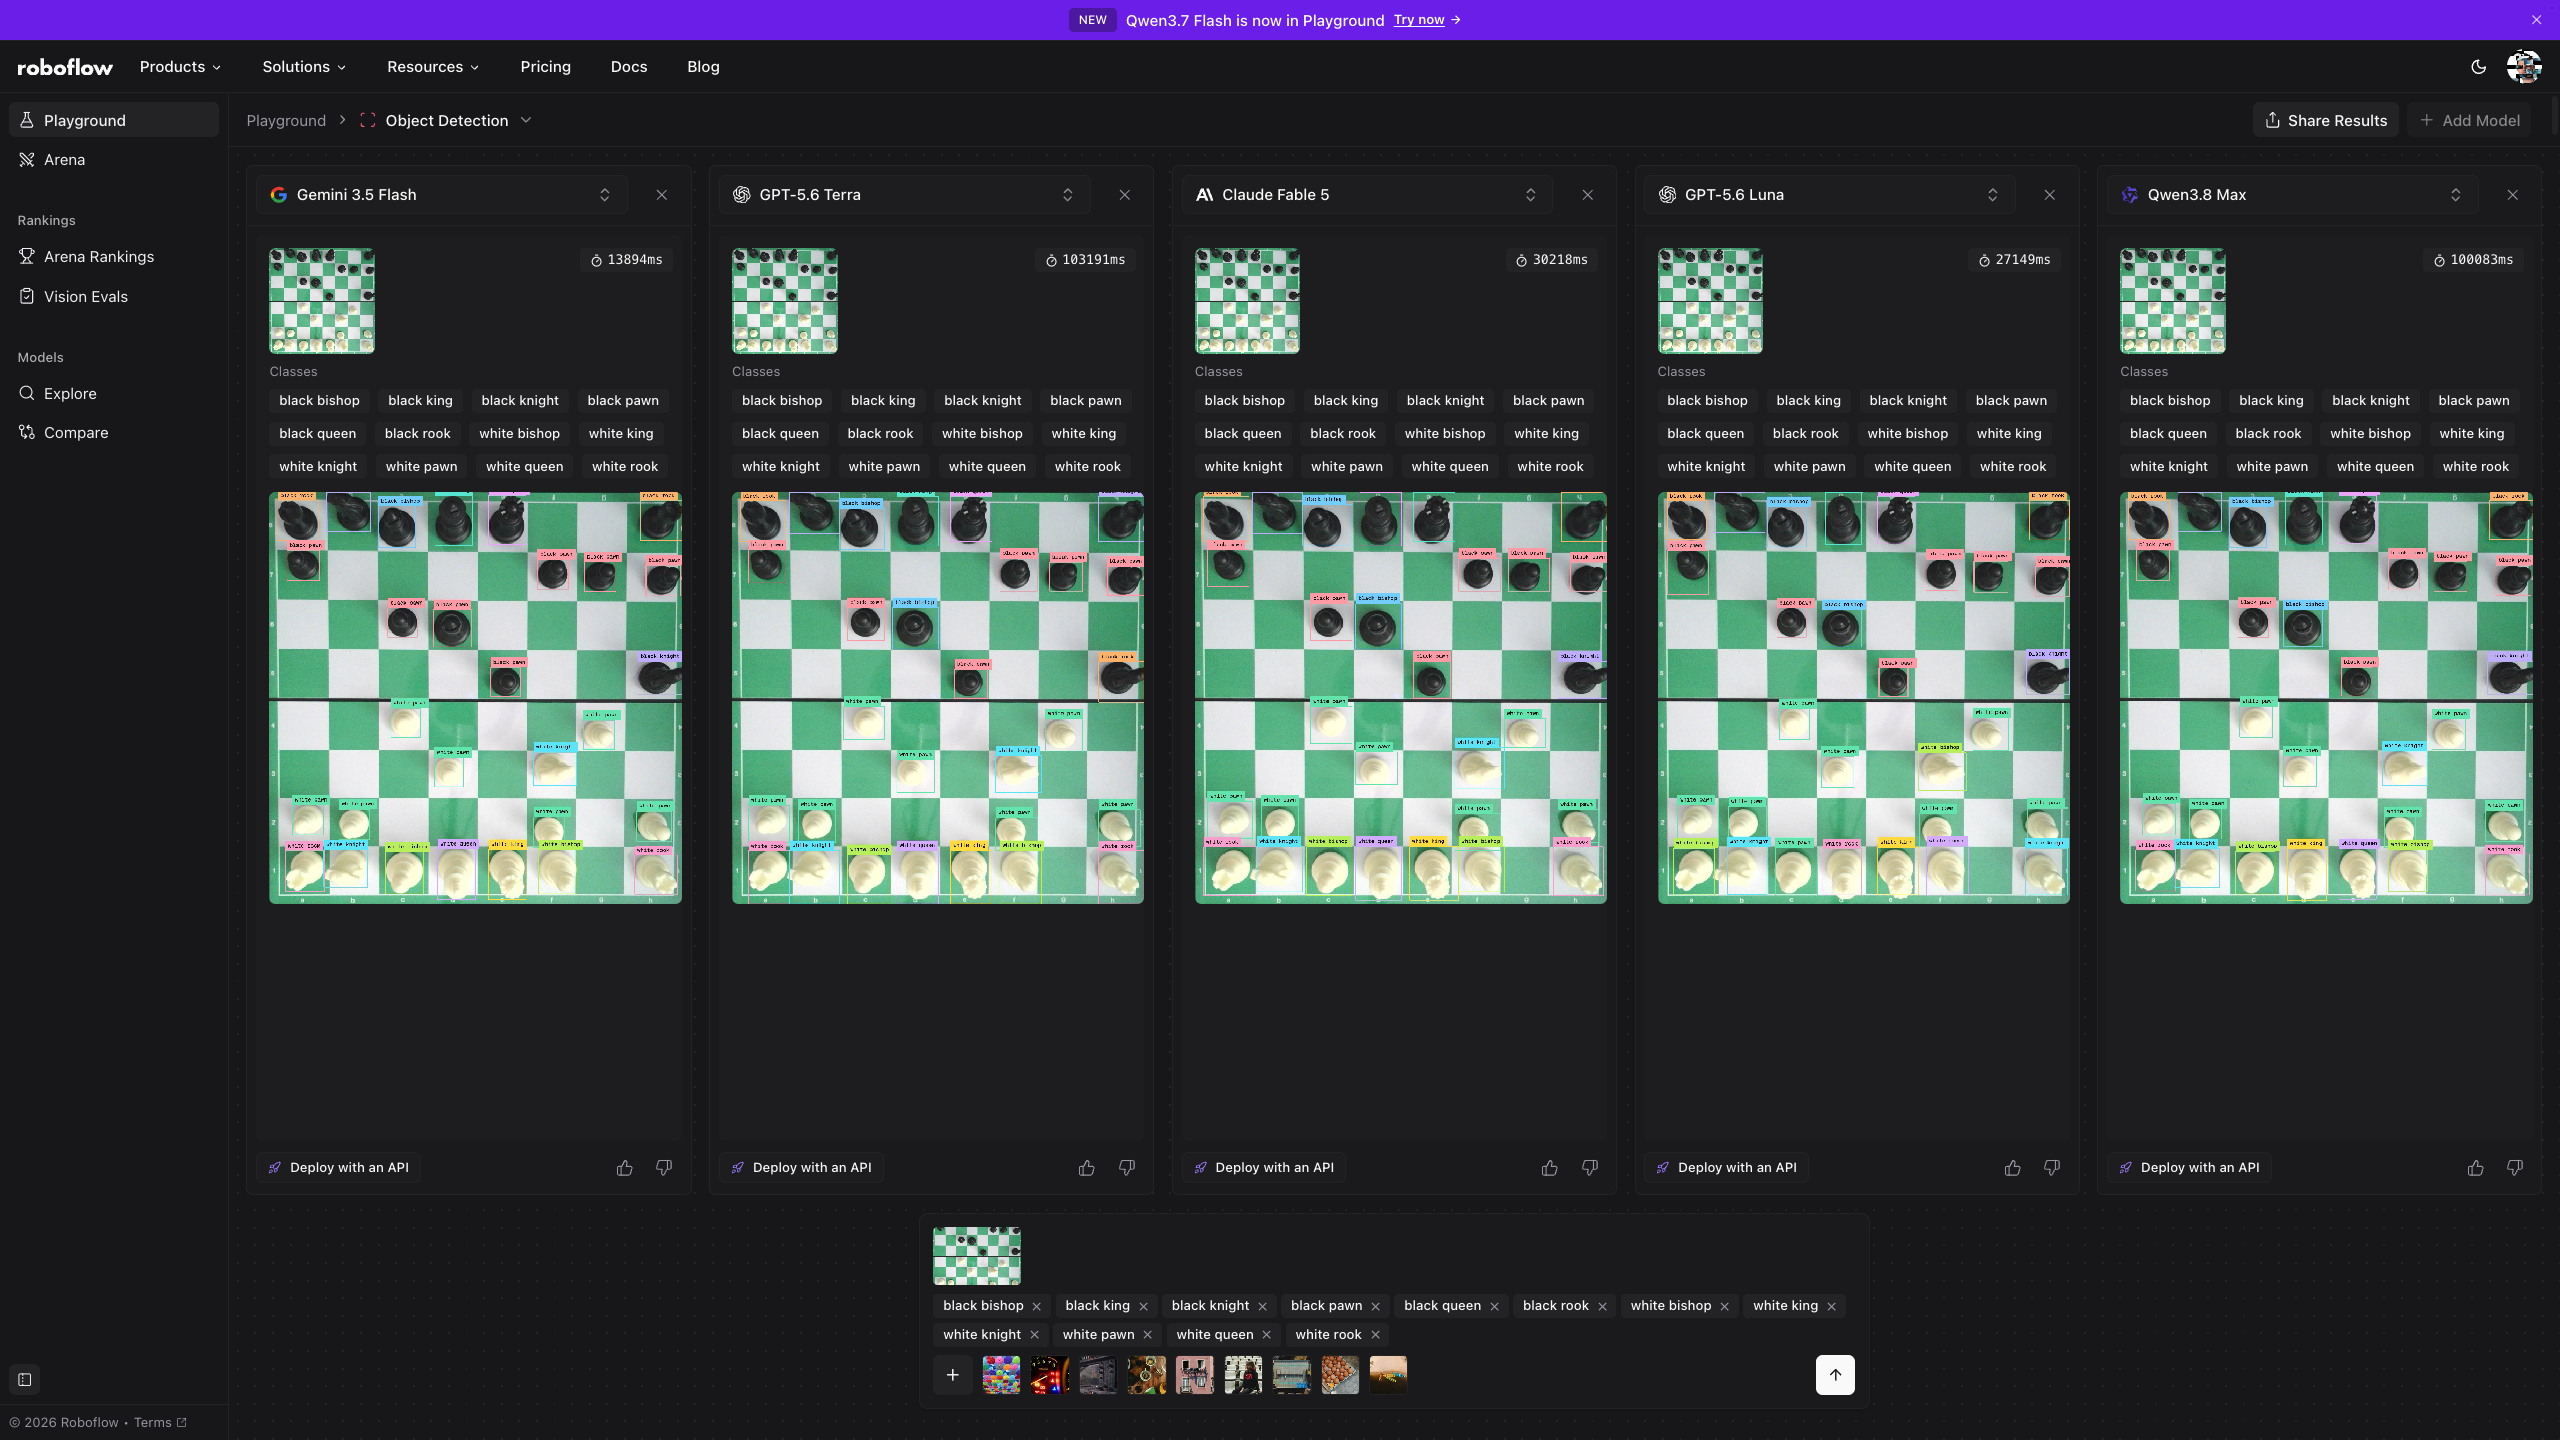Thumbs down the Gemini 3.5 Flash result
Viewport: 2560px width, 1440px height.
click(664, 1168)
